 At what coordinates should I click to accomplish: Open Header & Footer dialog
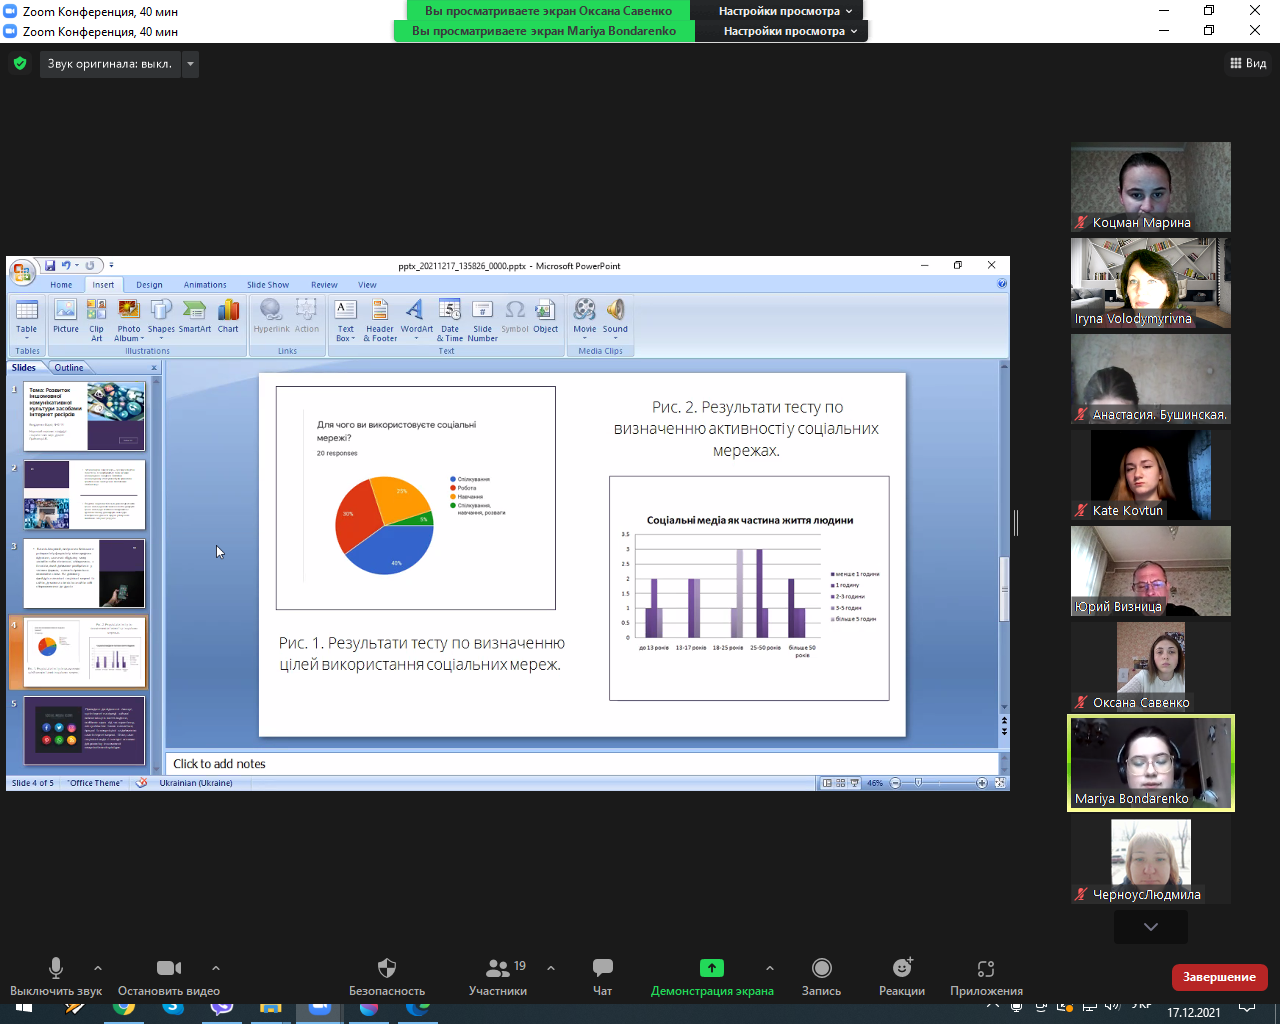[380, 319]
